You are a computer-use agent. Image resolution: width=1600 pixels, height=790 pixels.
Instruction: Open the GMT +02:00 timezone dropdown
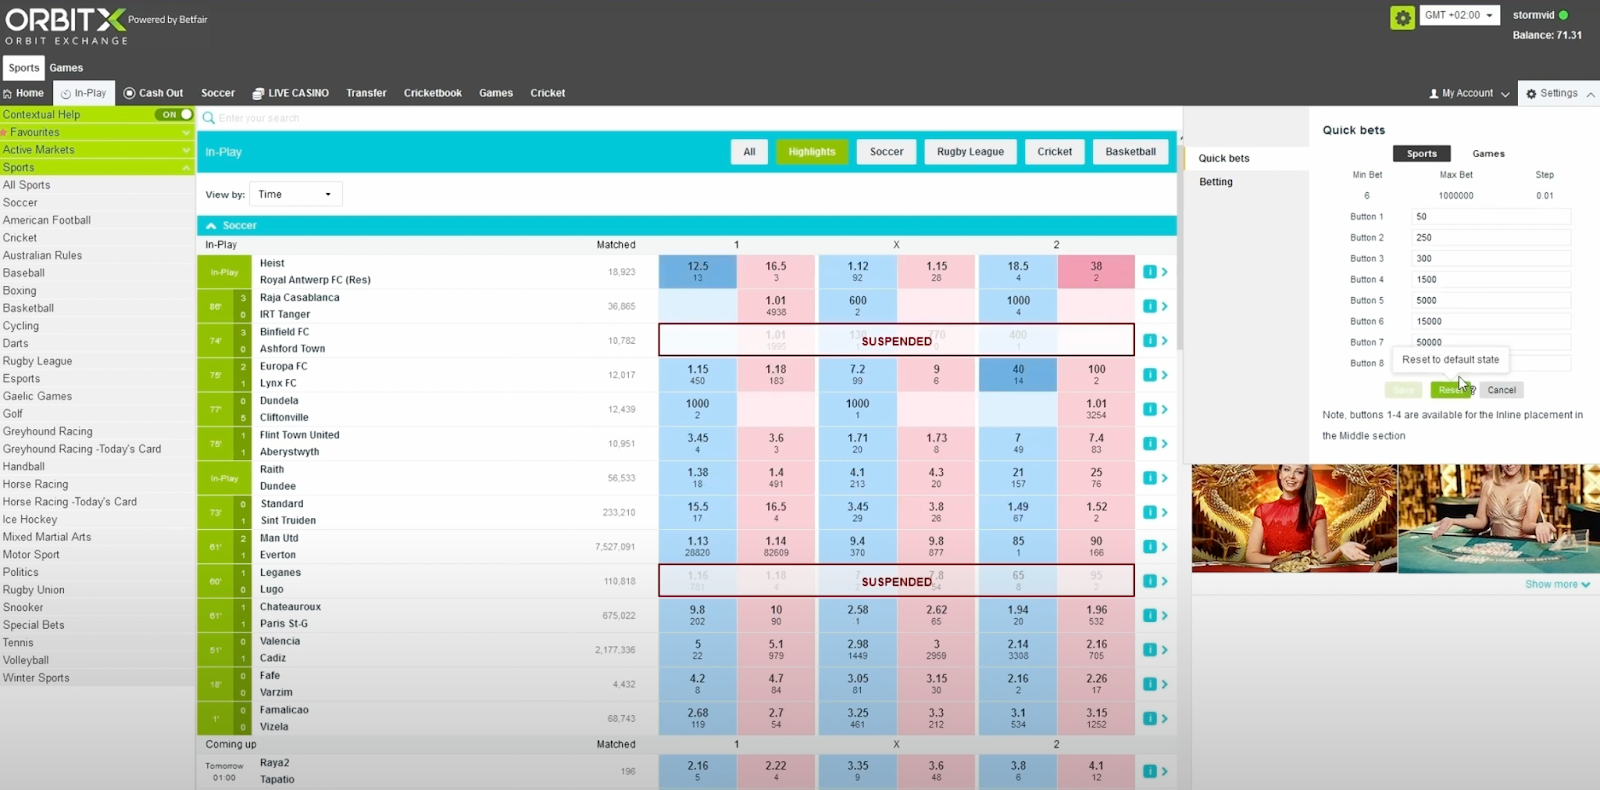(1458, 15)
